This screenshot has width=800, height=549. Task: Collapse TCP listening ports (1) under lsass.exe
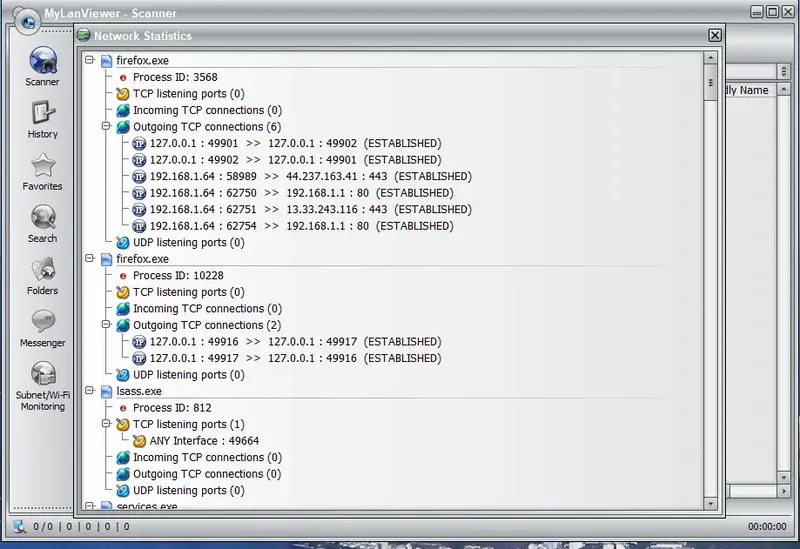pyautogui.click(x=106, y=423)
